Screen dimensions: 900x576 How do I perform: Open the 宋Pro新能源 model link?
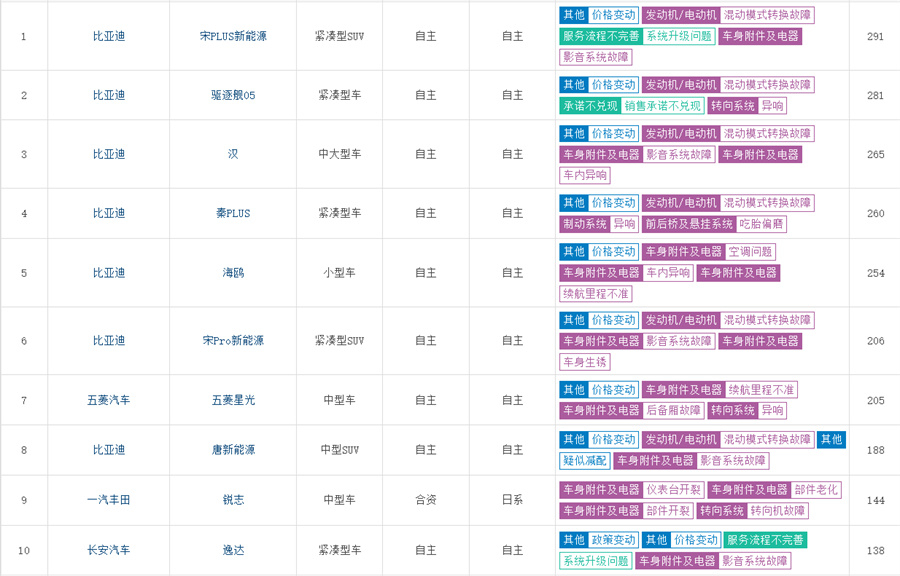(x=233, y=341)
